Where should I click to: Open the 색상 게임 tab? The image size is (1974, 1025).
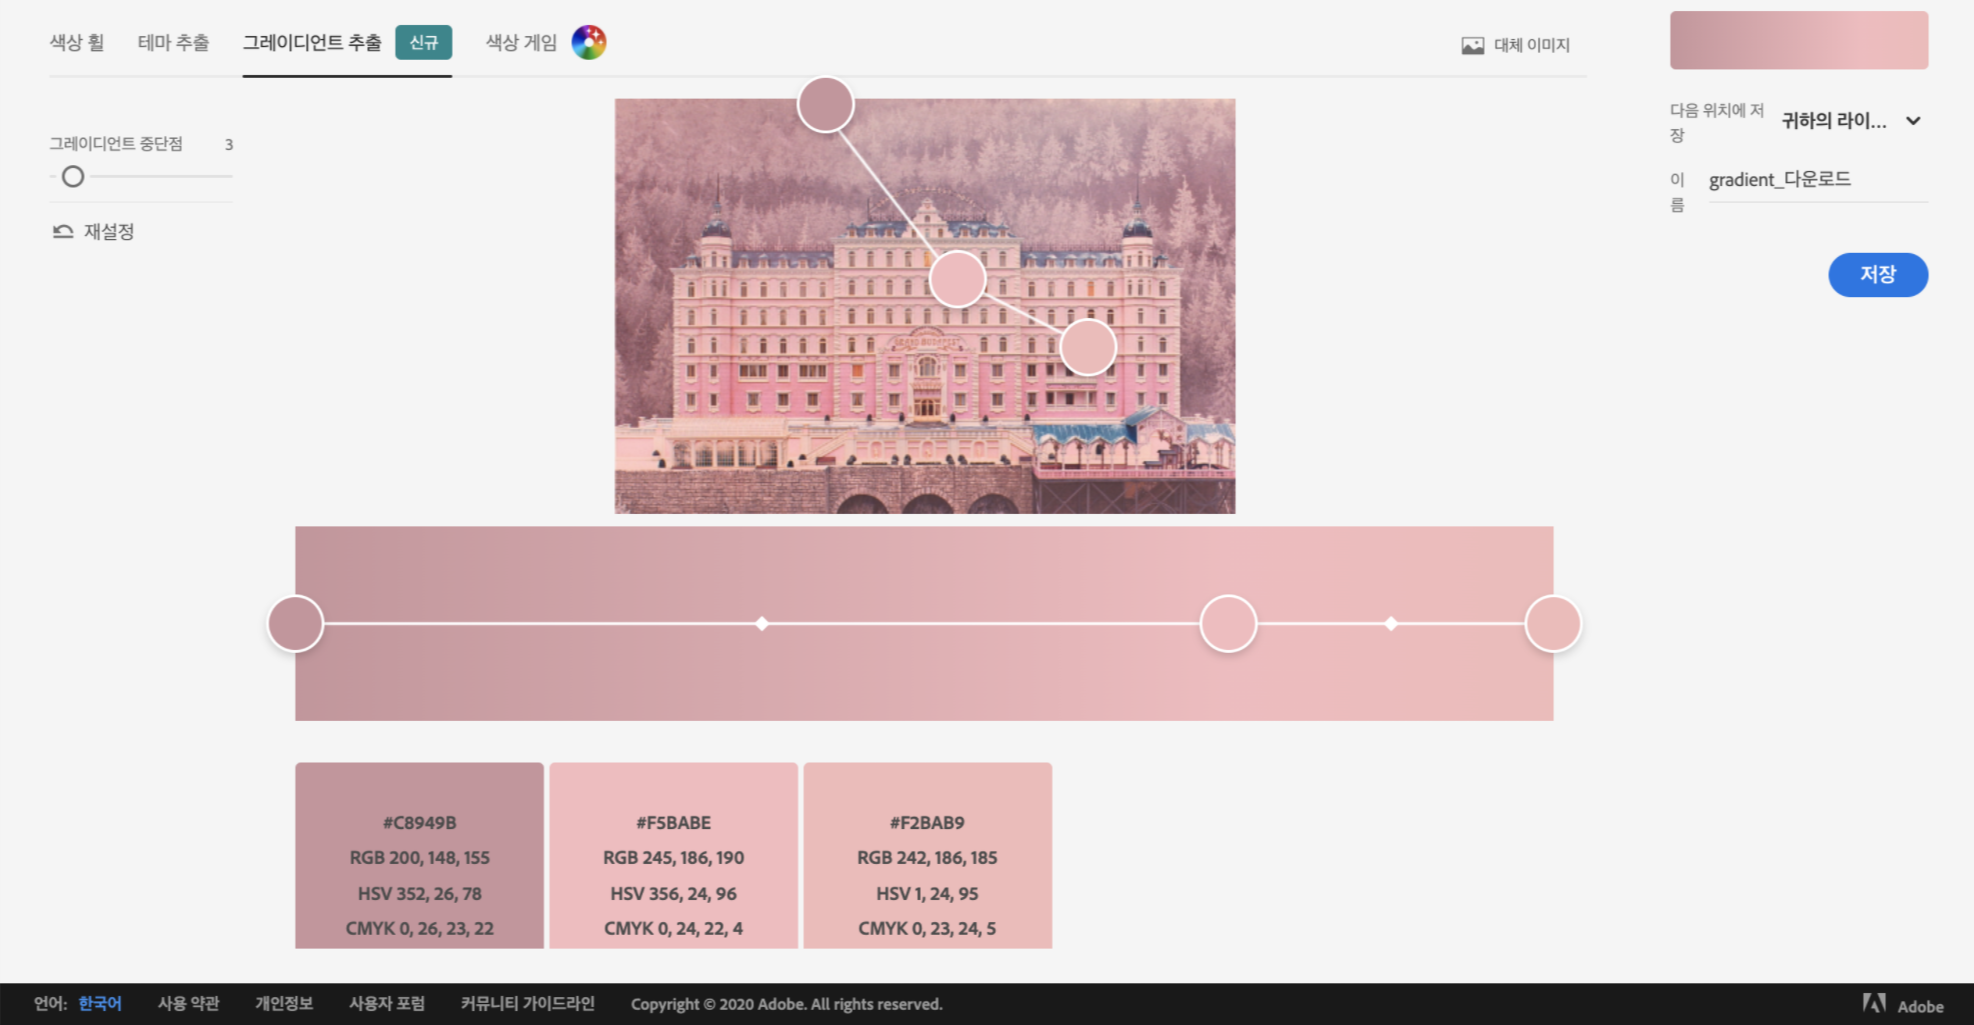pyautogui.click(x=521, y=42)
